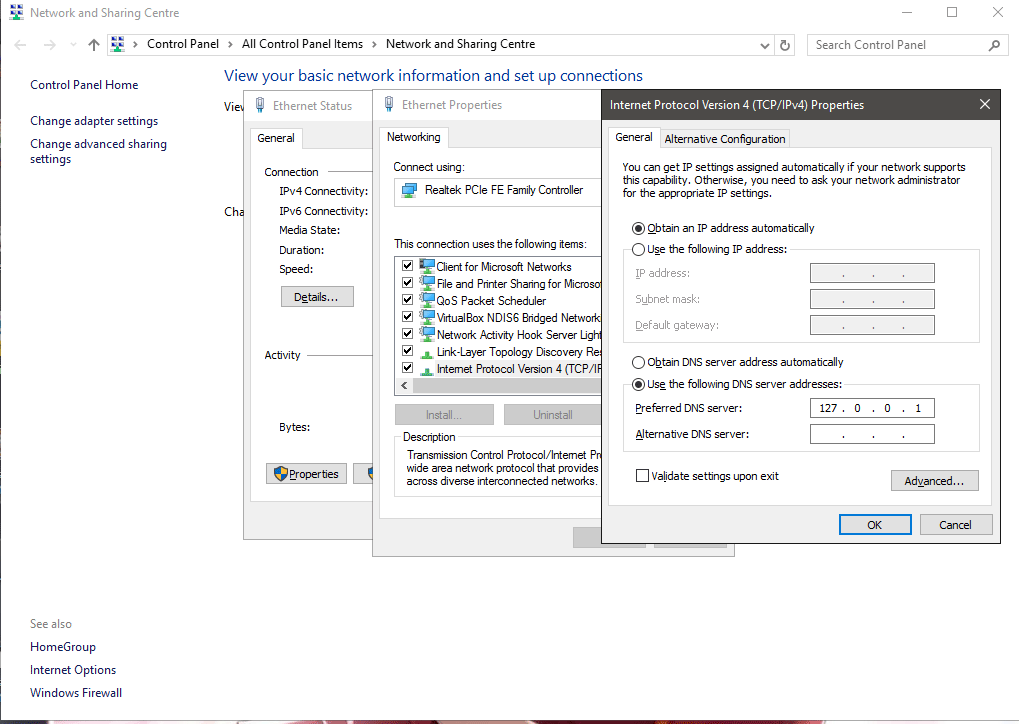Expand the chevron after Control Panel breadcrumb
Viewport: 1019px width, 724px height.
click(232, 45)
